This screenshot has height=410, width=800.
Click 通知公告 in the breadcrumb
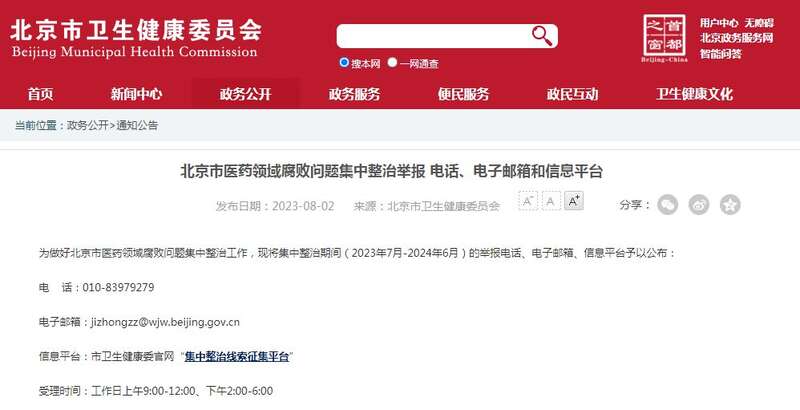point(137,125)
